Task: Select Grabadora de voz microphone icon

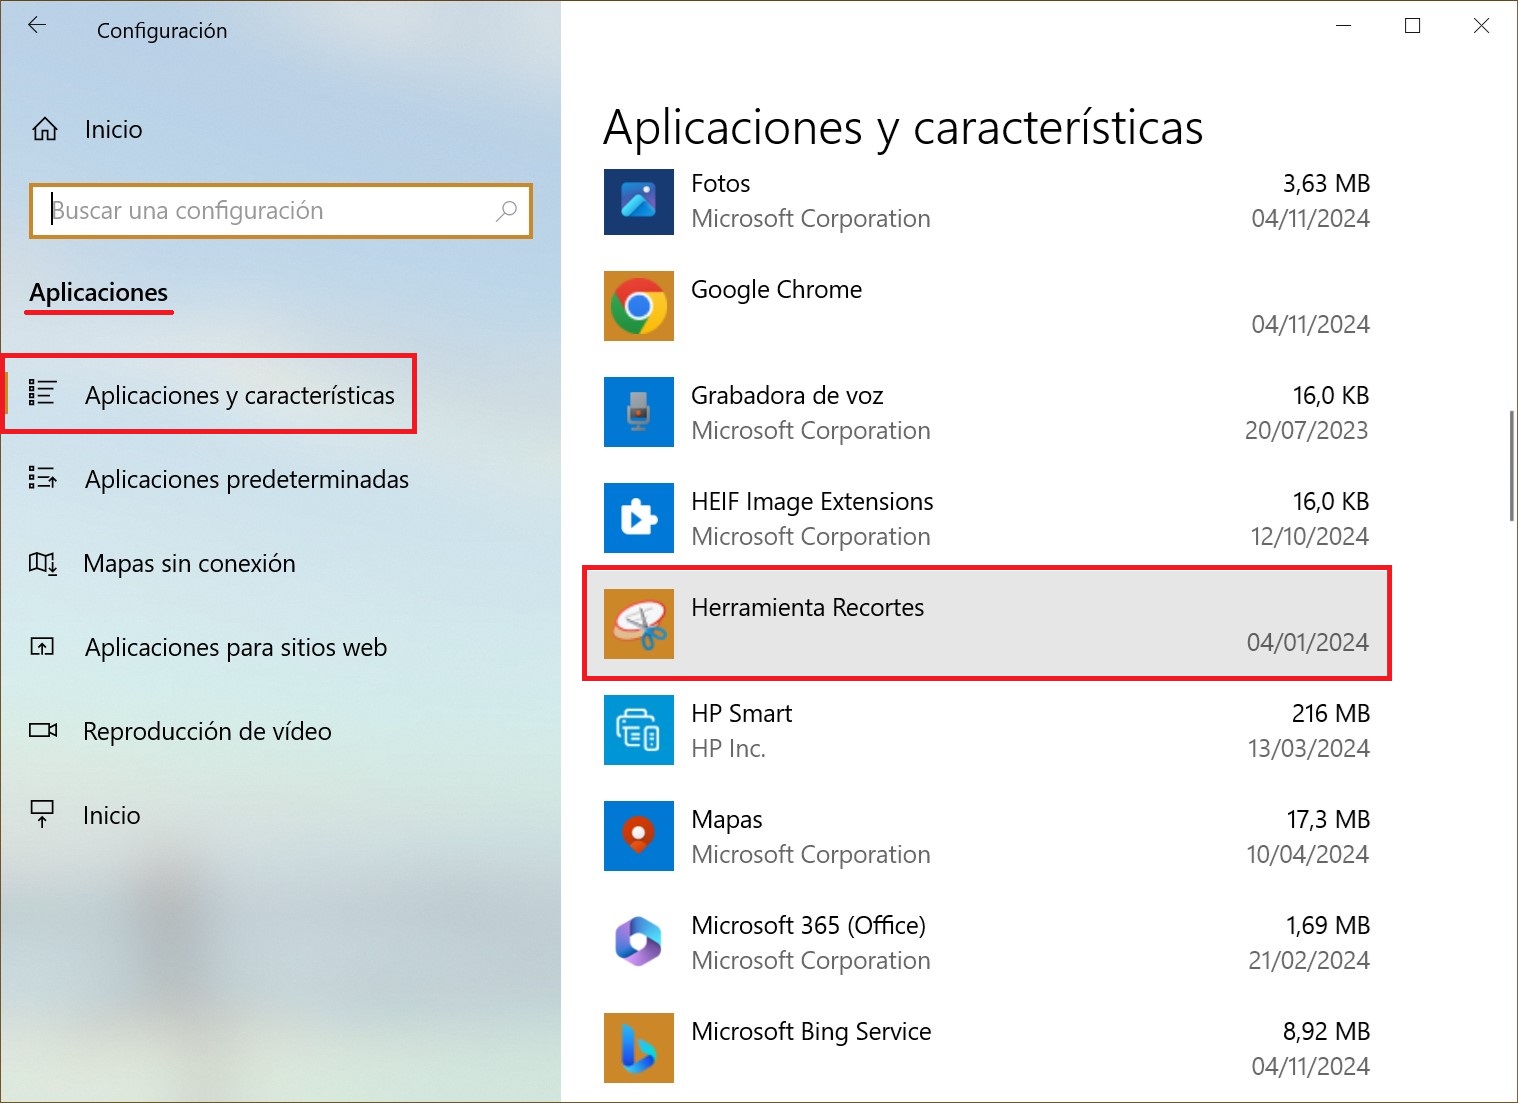Action: click(639, 412)
